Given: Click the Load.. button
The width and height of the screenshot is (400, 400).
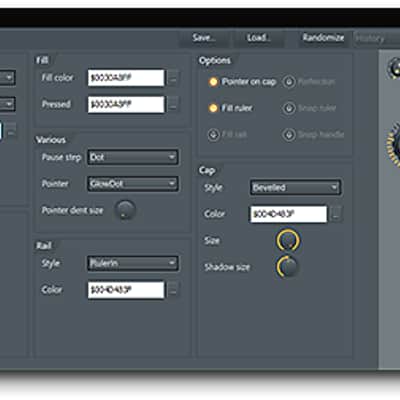Looking at the screenshot, I should coord(259,38).
